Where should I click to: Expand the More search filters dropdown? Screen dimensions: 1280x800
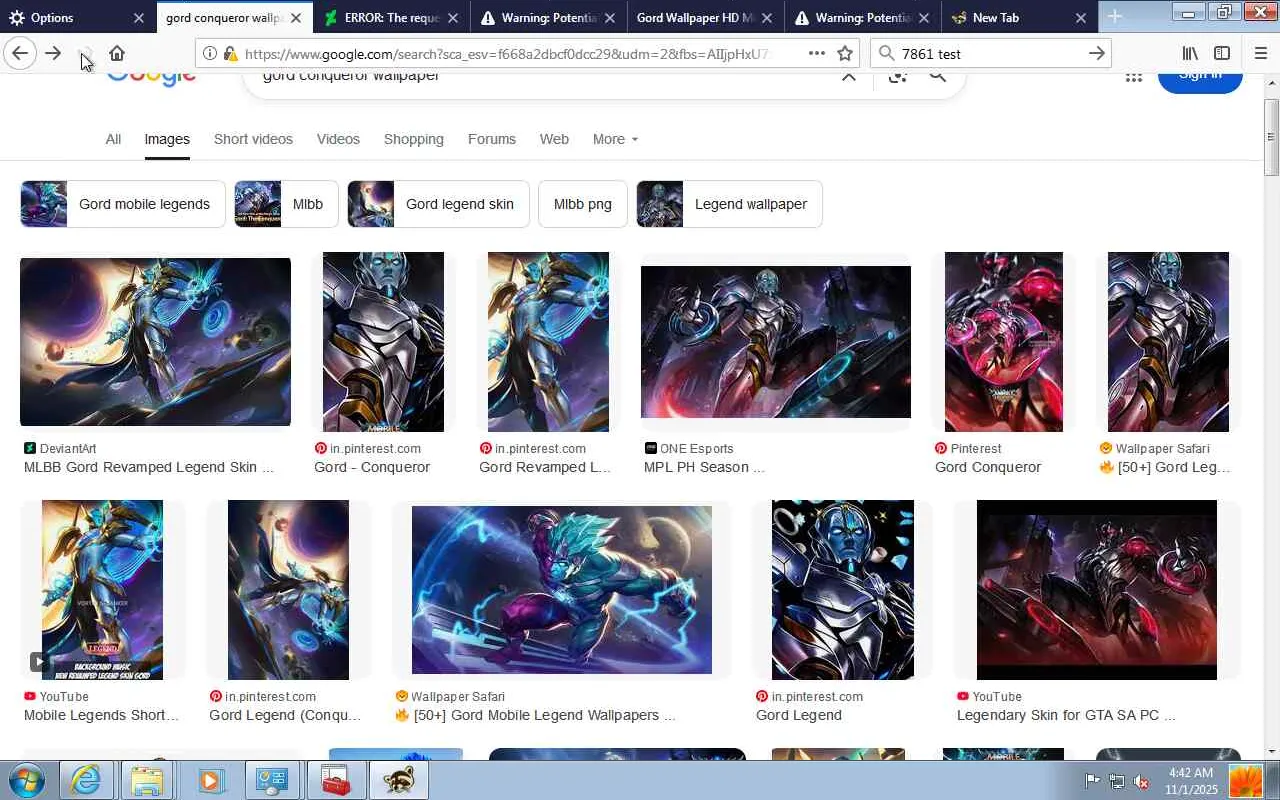615,139
